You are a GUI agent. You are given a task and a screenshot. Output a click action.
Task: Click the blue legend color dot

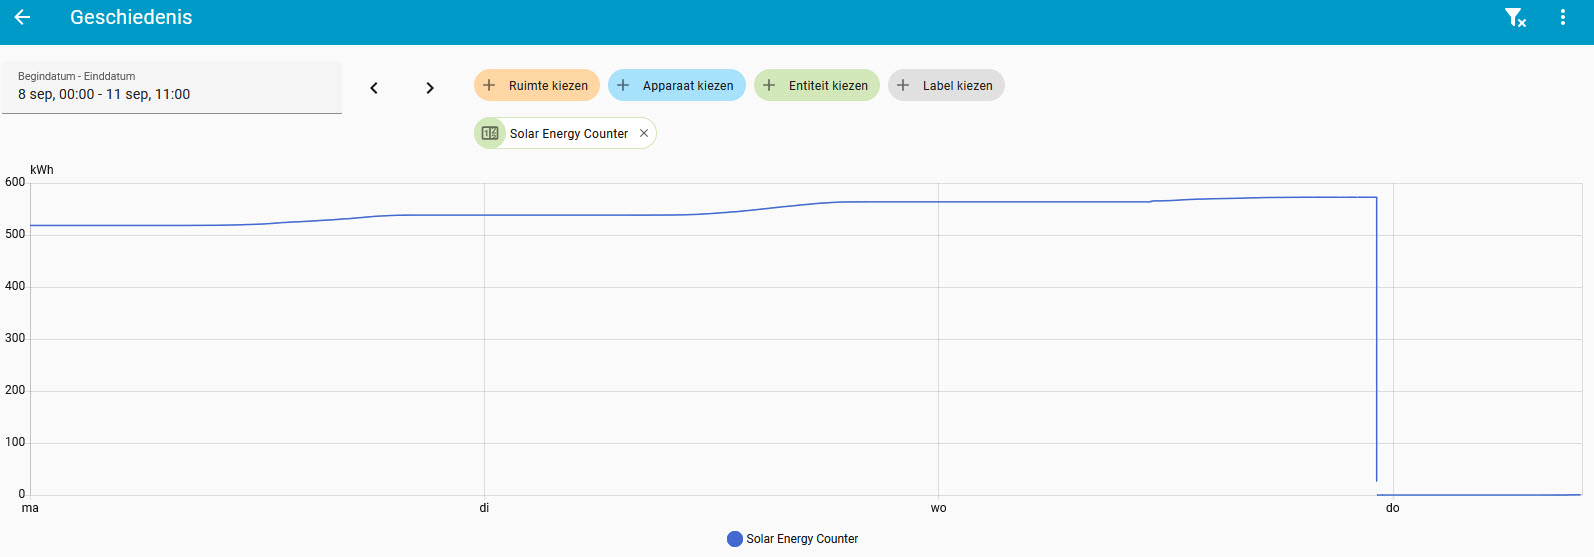point(735,539)
